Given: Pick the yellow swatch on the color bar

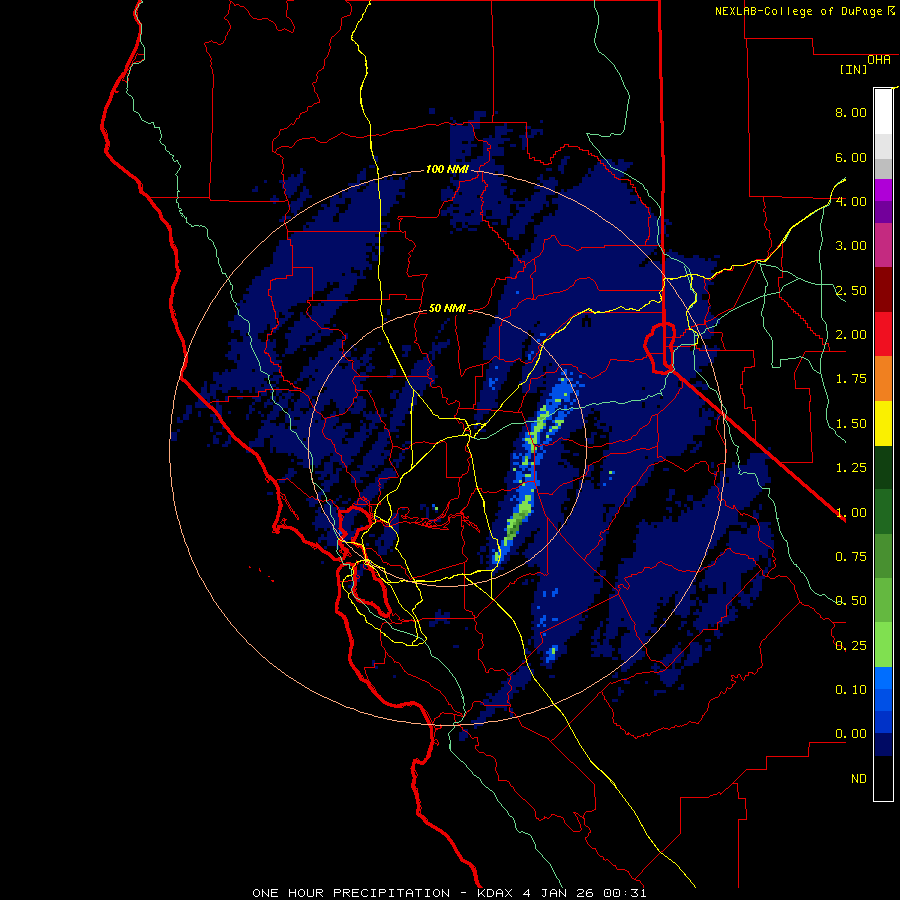Looking at the screenshot, I should tap(883, 423).
